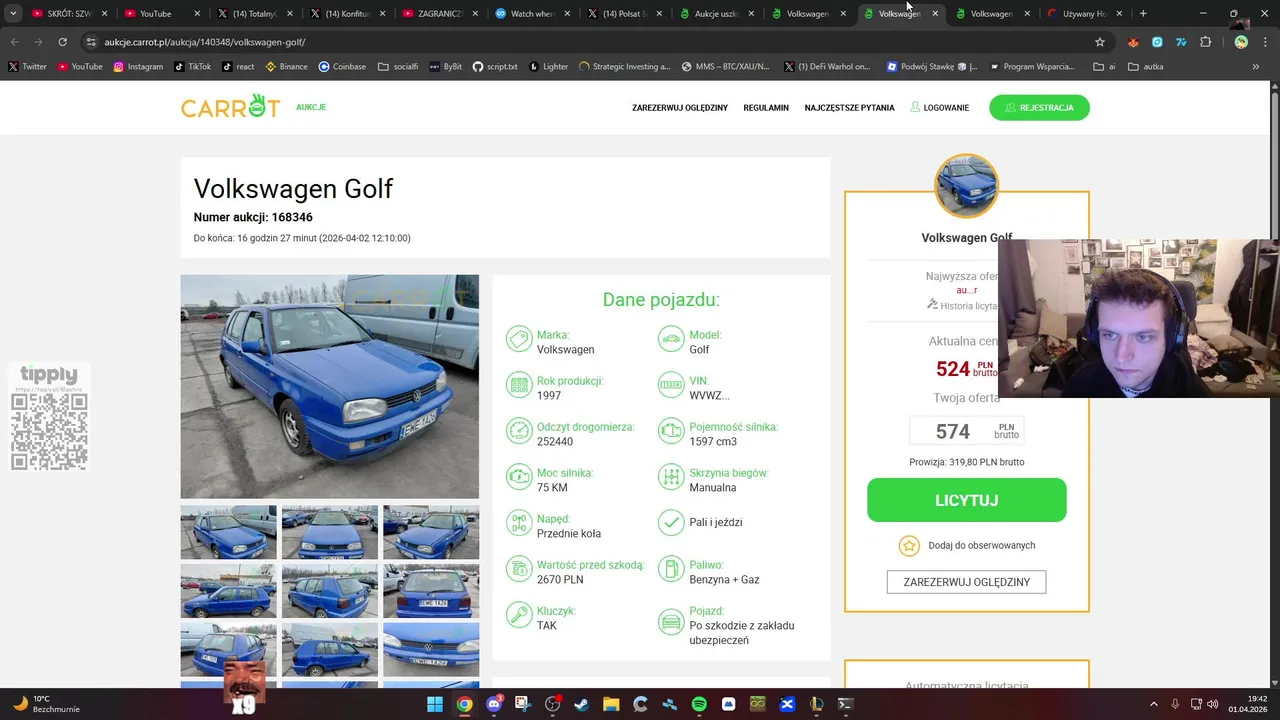
Task: Open the MetaMask fox extension
Action: [1133, 42]
